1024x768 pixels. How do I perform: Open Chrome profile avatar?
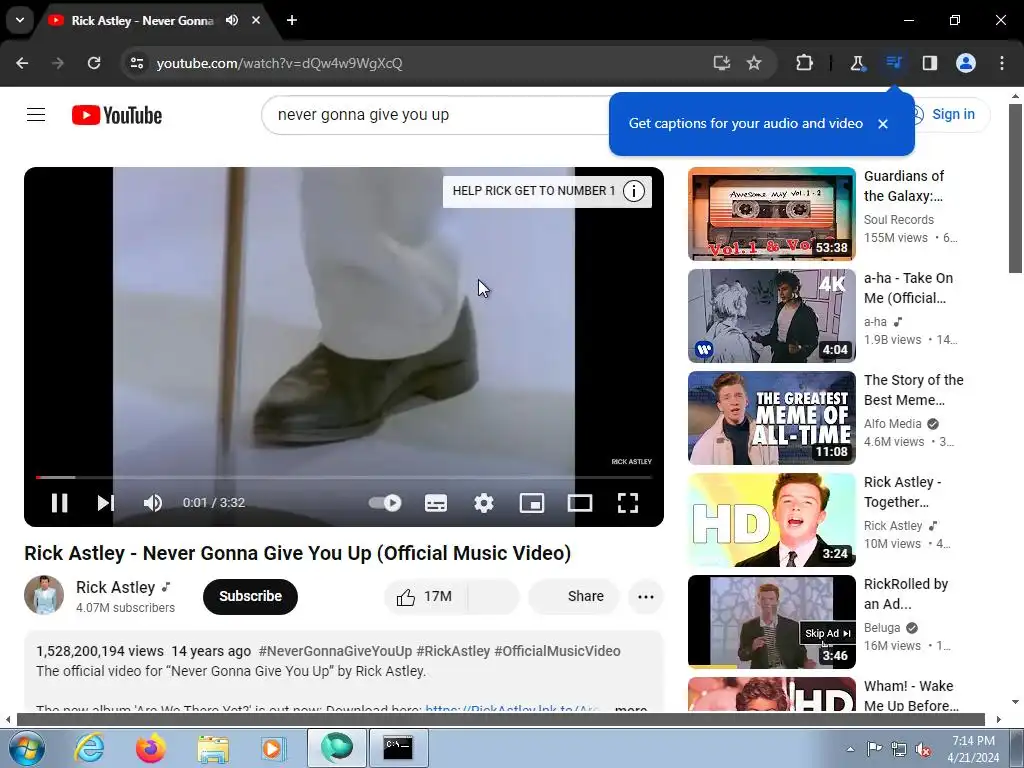[966, 63]
